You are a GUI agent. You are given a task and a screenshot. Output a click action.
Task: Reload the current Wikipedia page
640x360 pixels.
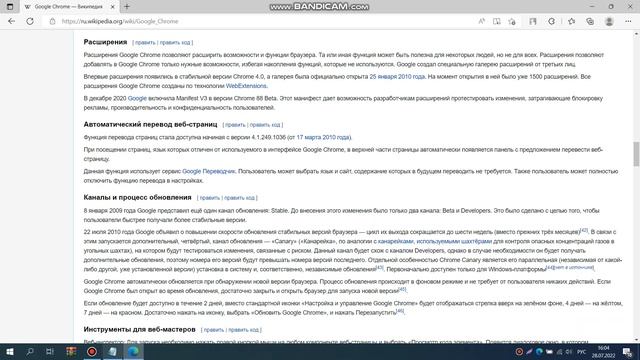click(30, 21)
